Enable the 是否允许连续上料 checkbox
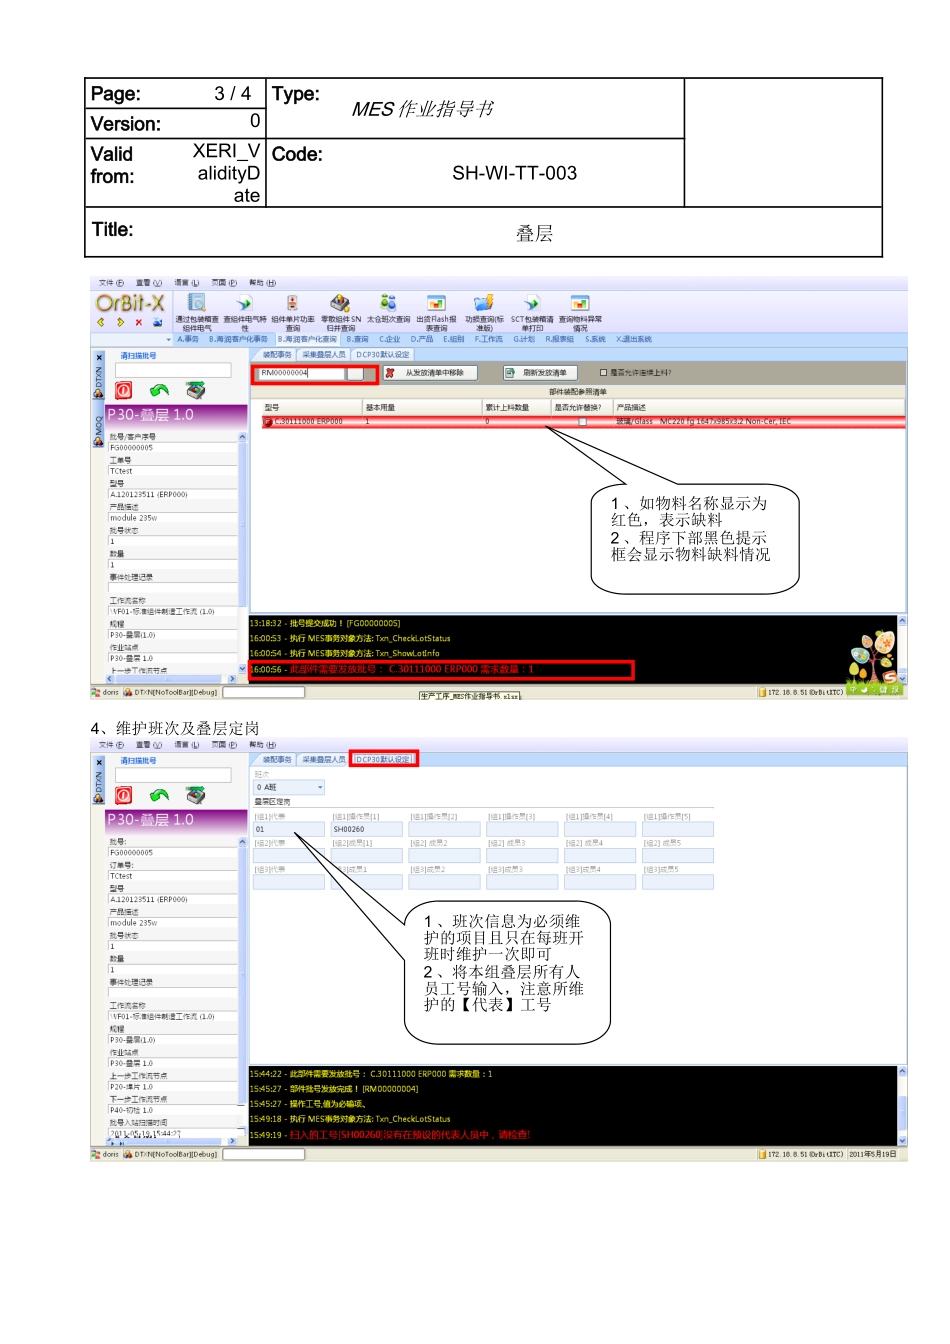This screenshot has height=1344, width=950. pos(603,373)
